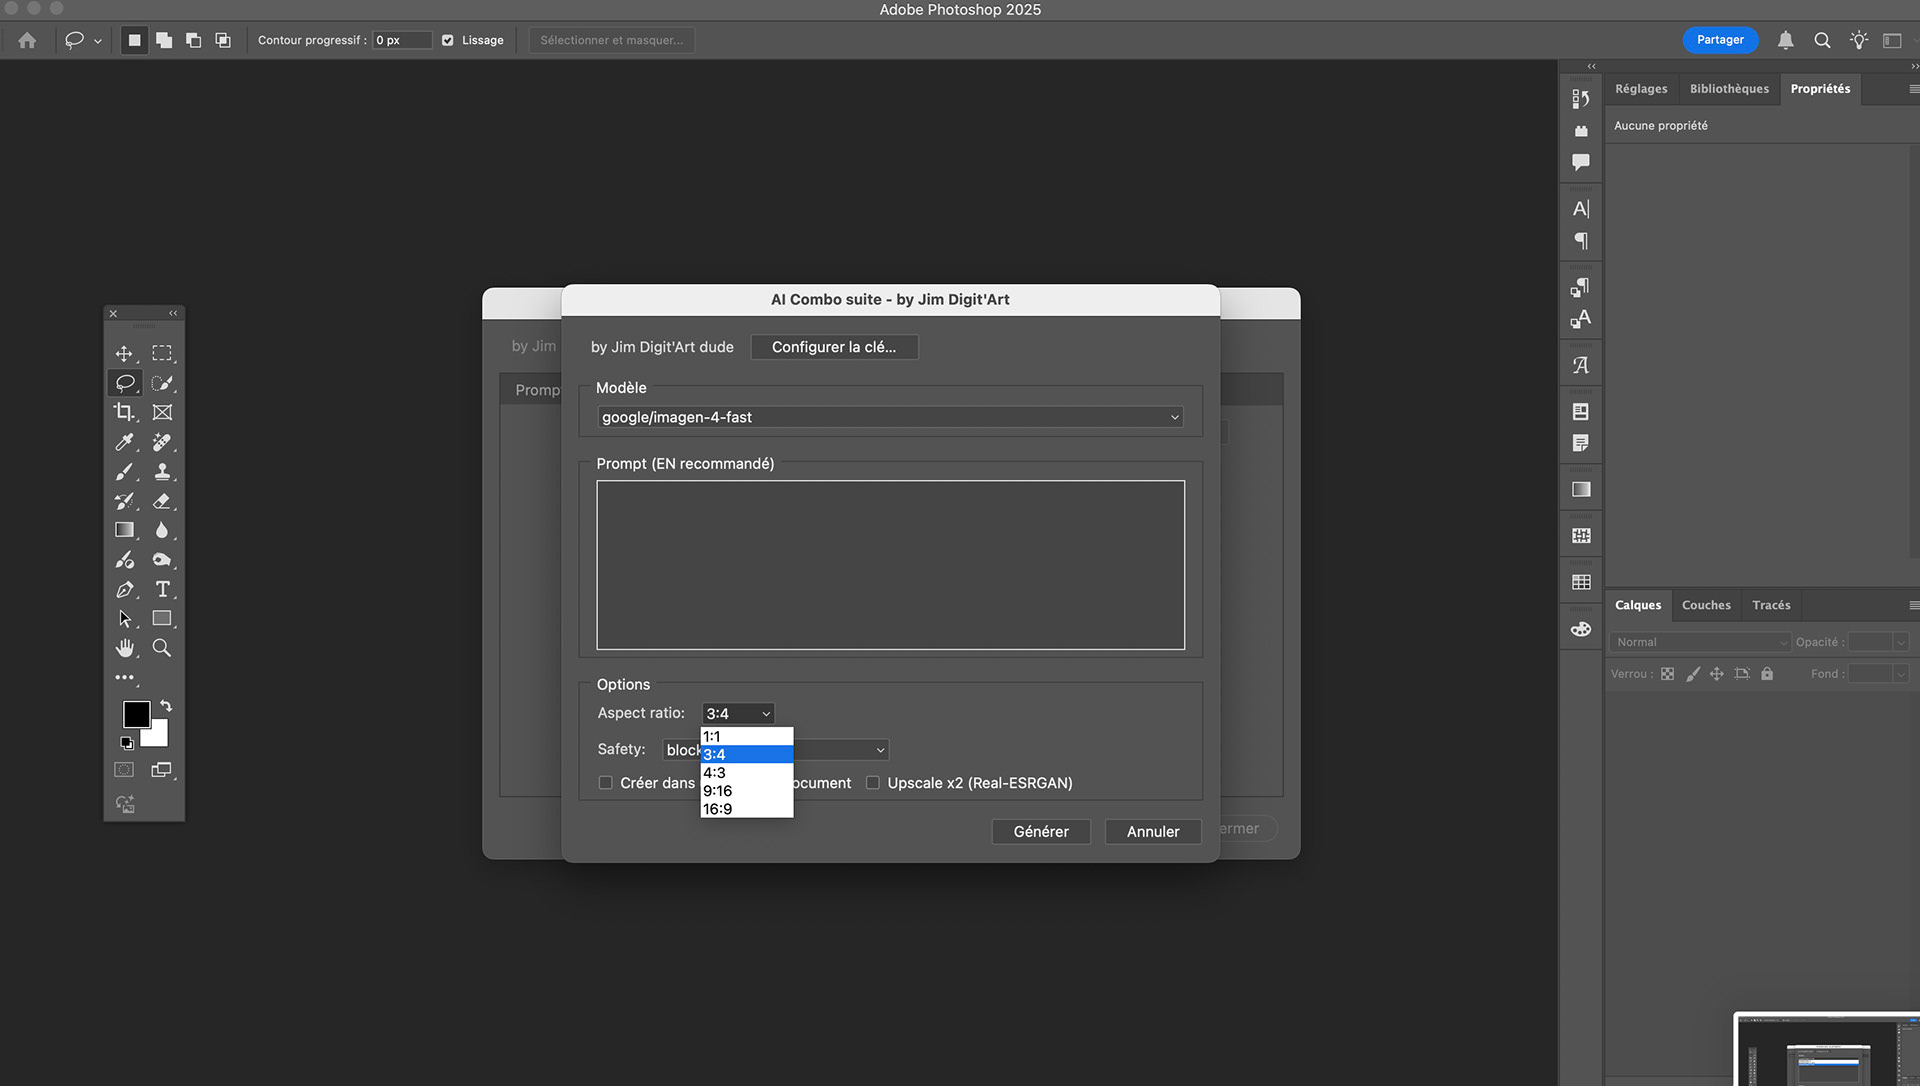Click the Générer button
The image size is (1920, 1086).
tap(1041, 832)
